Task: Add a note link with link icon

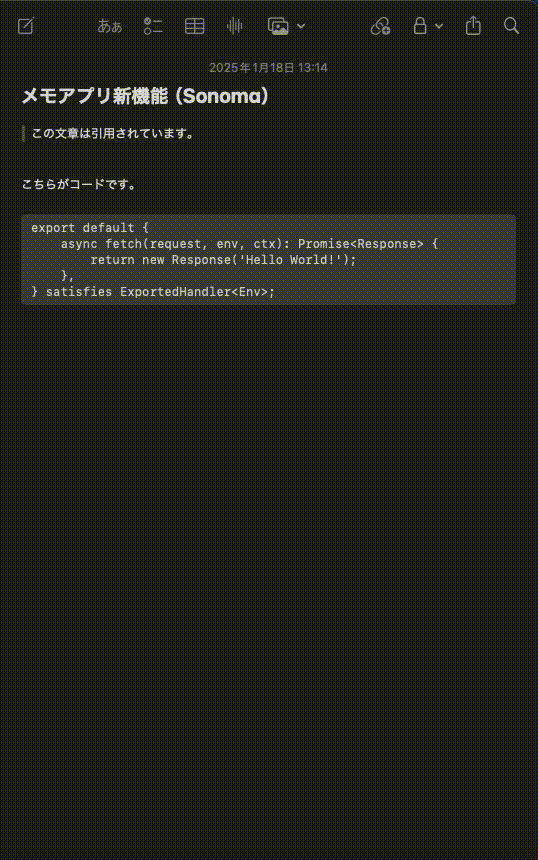Action: 380,26
